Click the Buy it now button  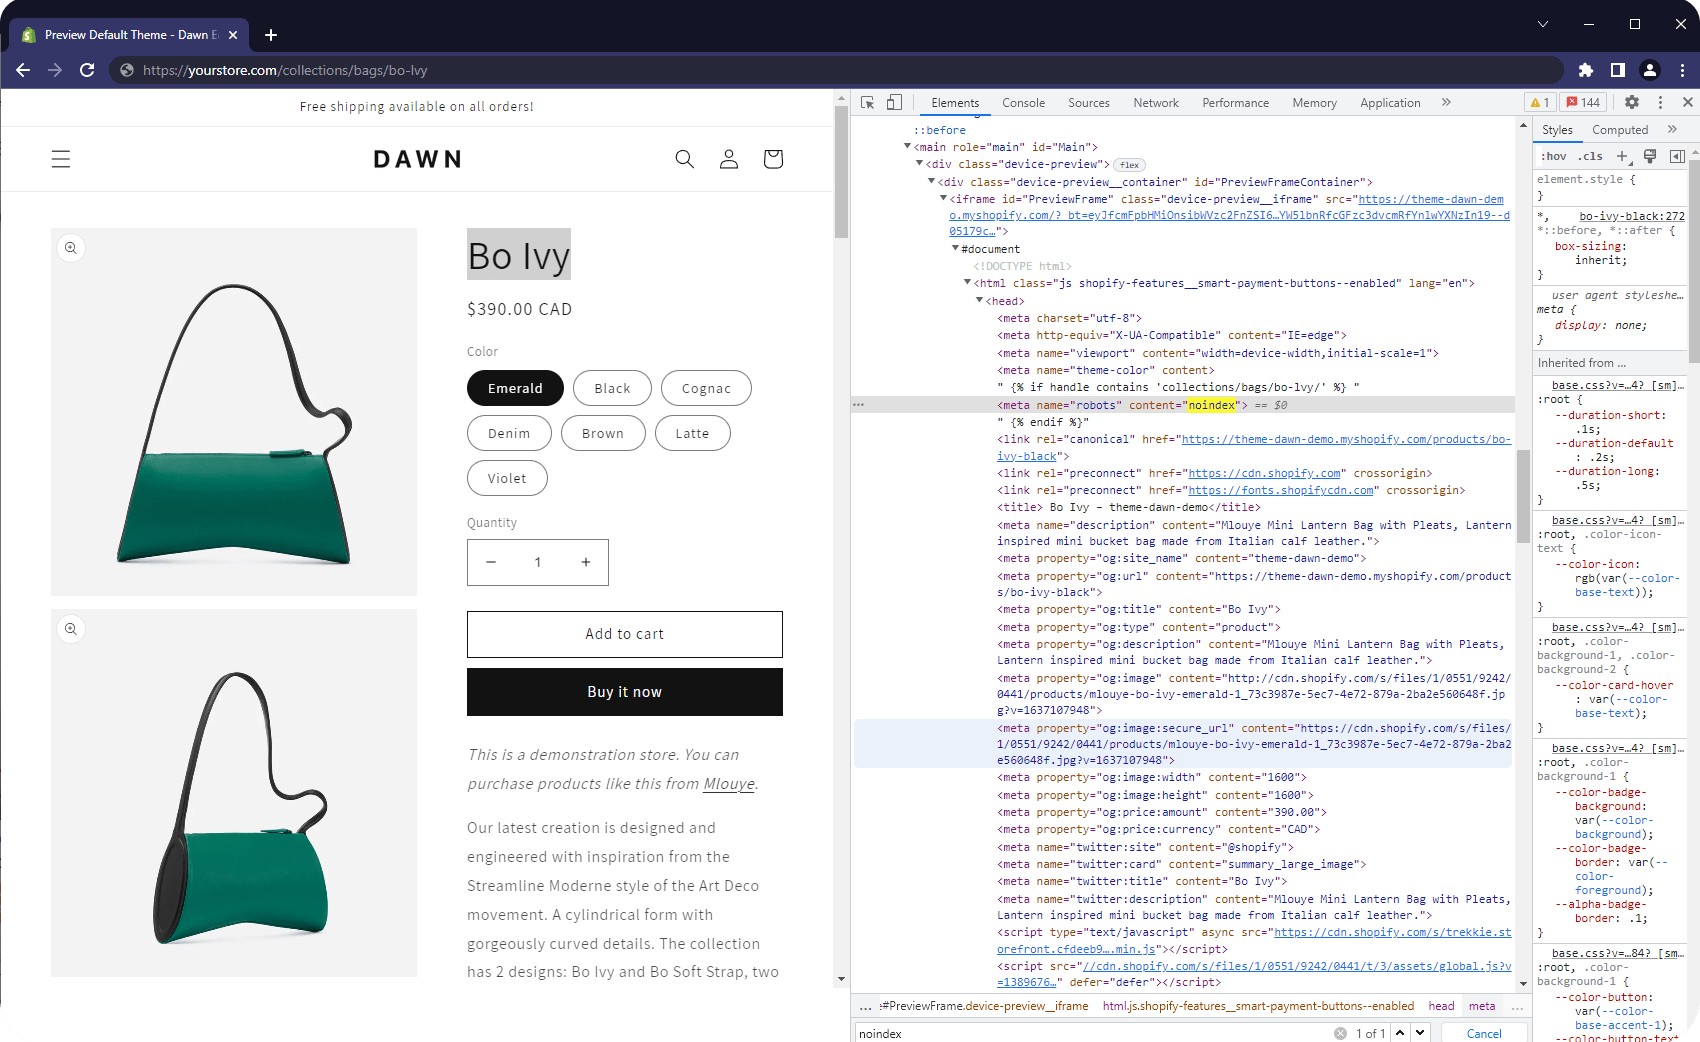pos(625,692)
